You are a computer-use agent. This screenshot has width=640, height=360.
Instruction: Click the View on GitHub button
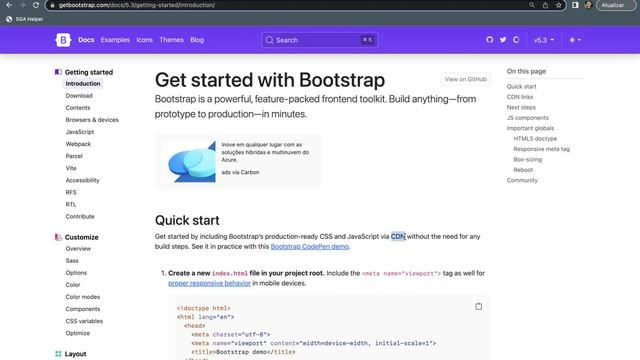466,79
